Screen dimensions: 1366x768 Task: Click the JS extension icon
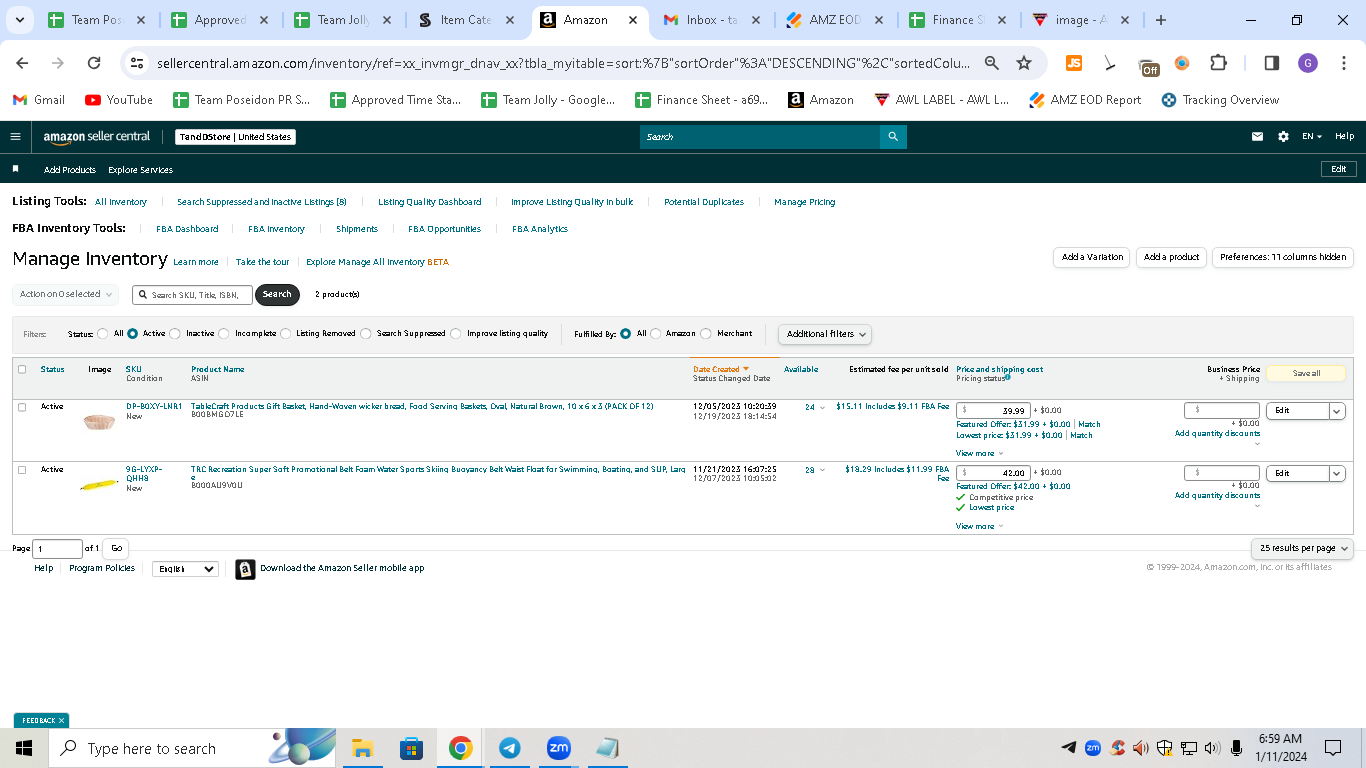point(1074,63)
